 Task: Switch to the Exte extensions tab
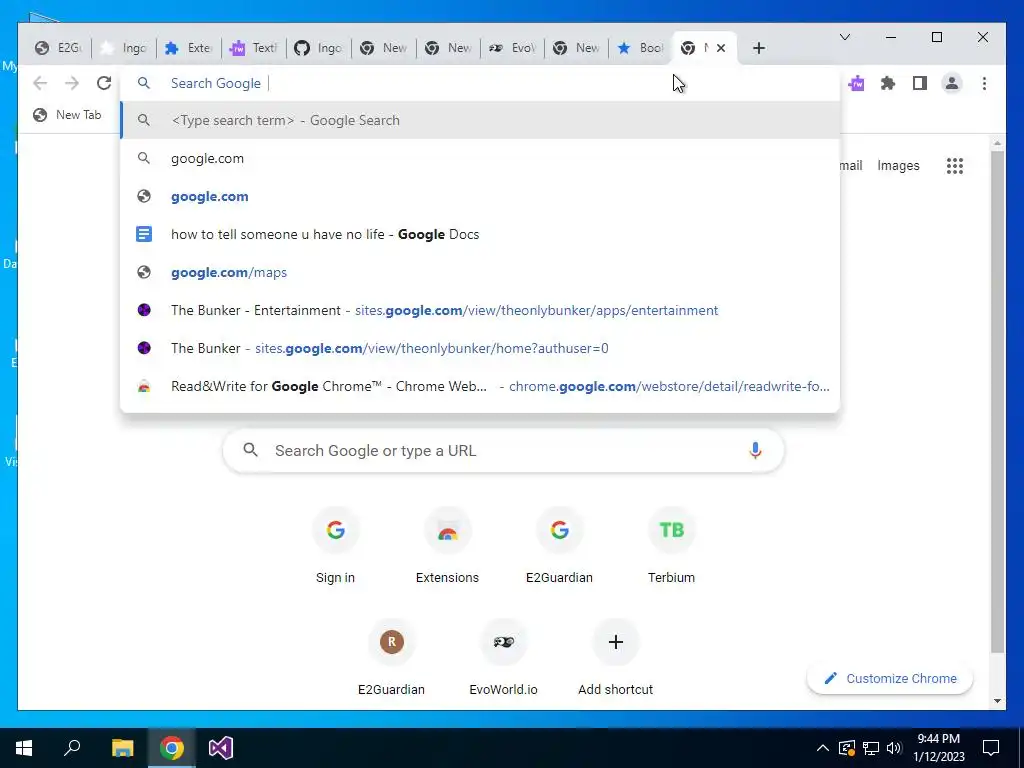click(x=189, y=48)
